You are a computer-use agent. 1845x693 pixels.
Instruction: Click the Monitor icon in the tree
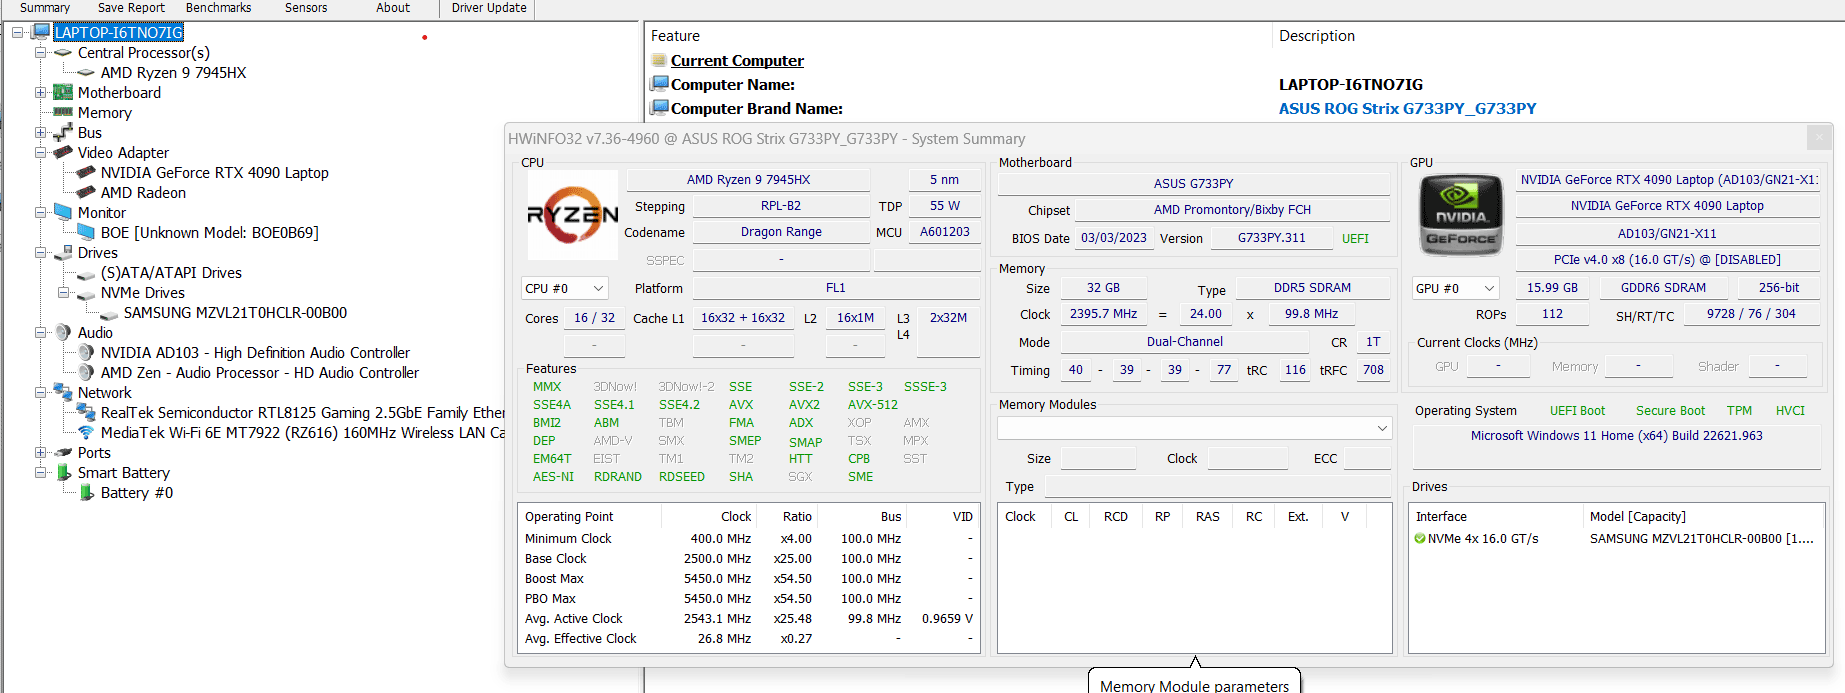pos(63,212)
